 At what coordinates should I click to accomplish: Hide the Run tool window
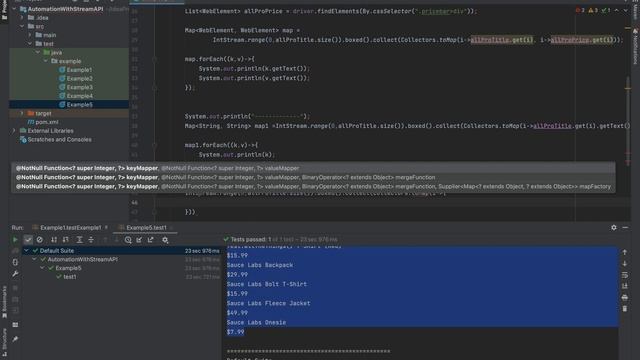pos(625,227)
